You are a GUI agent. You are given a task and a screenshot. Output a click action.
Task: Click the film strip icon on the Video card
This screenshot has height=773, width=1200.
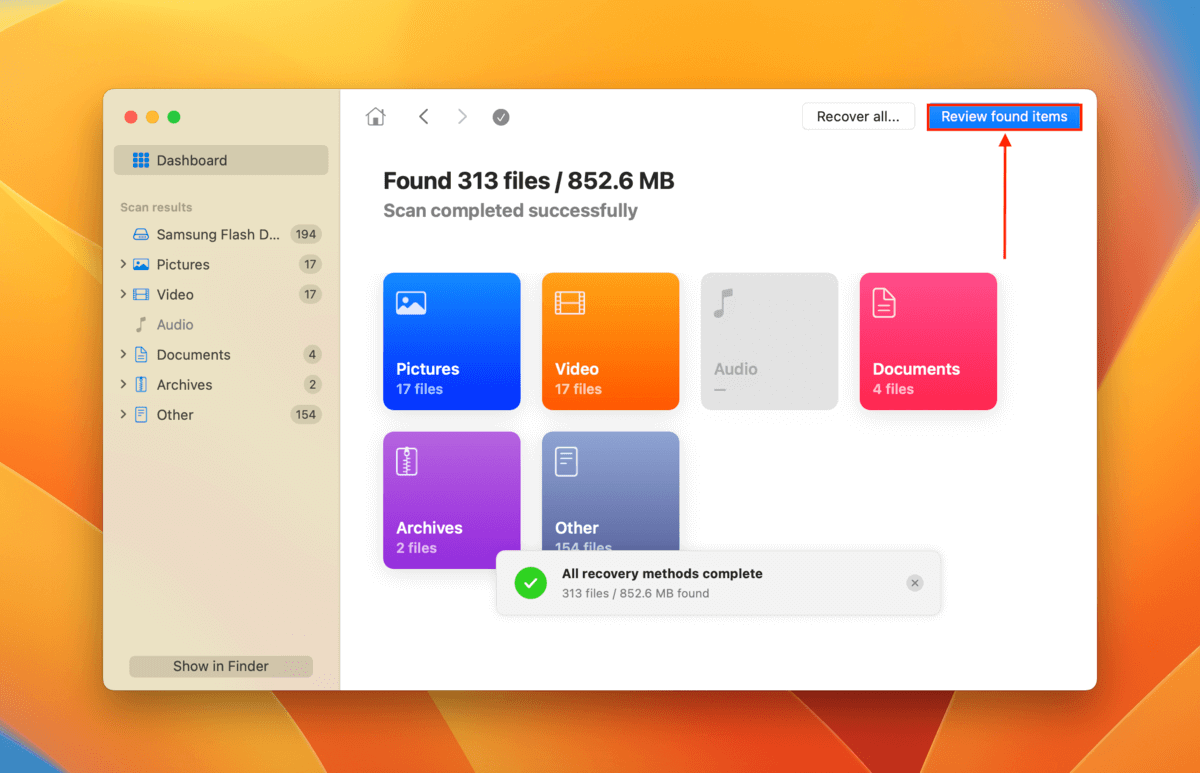pyautogui.click(x=570, y=303)
